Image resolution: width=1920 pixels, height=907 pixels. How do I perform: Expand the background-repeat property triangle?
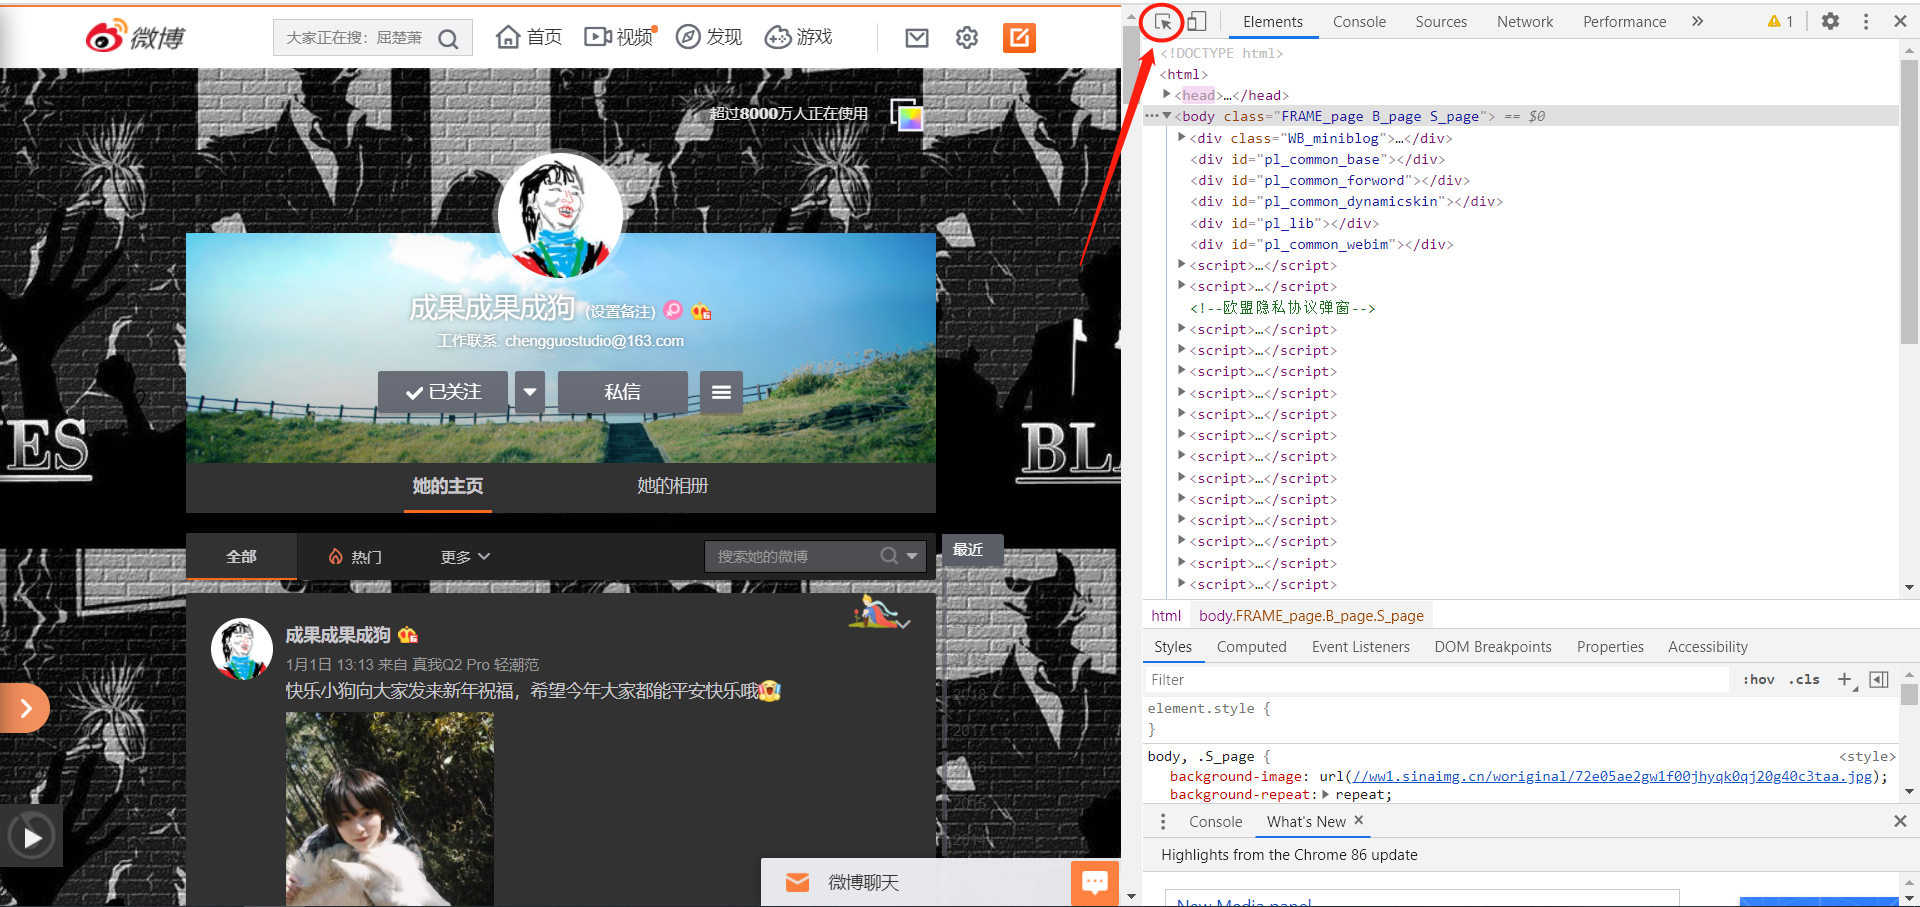click(1325, 794)
